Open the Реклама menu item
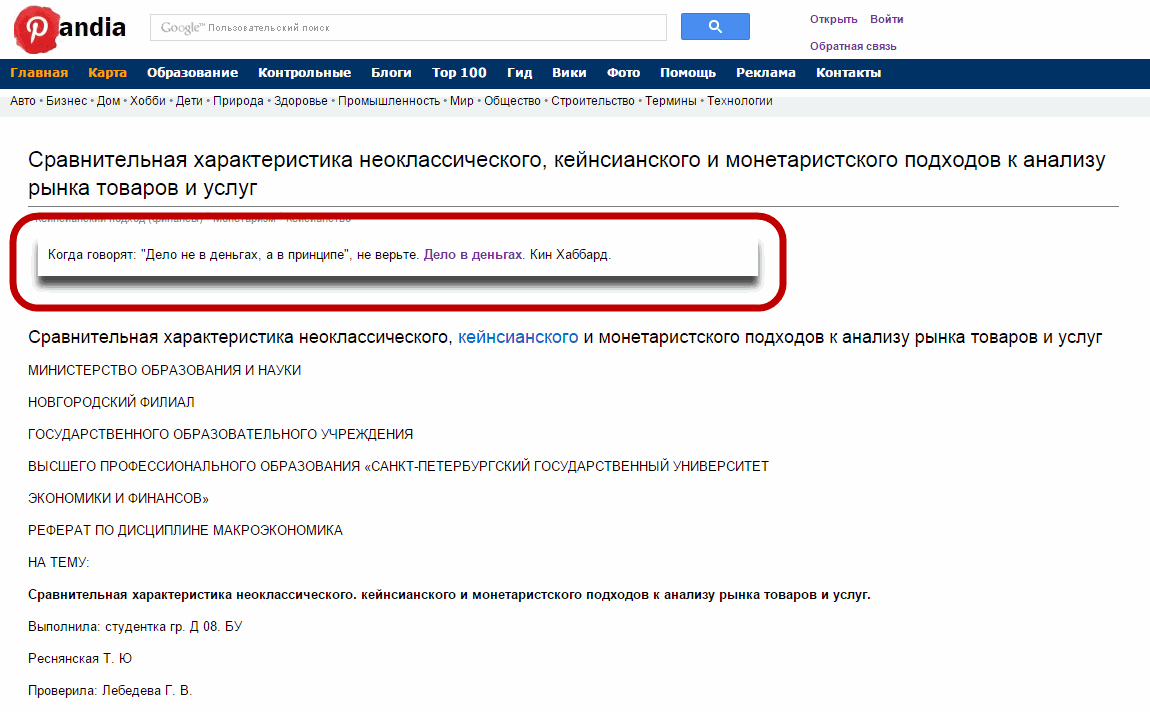Screen dimensions: 1150x712 point(765,73)
